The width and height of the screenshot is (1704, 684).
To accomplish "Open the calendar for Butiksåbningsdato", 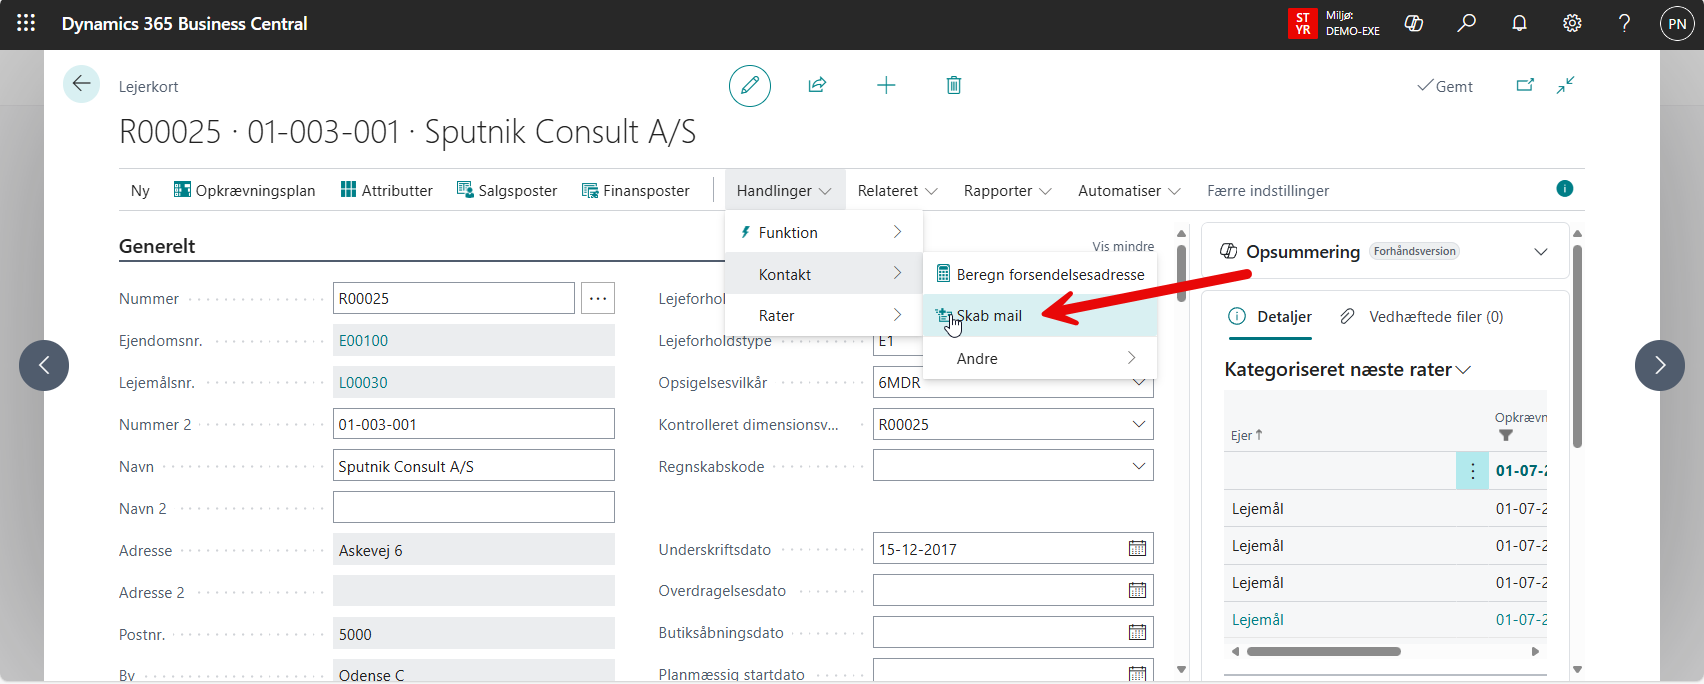I will (x=1137, y=632).
